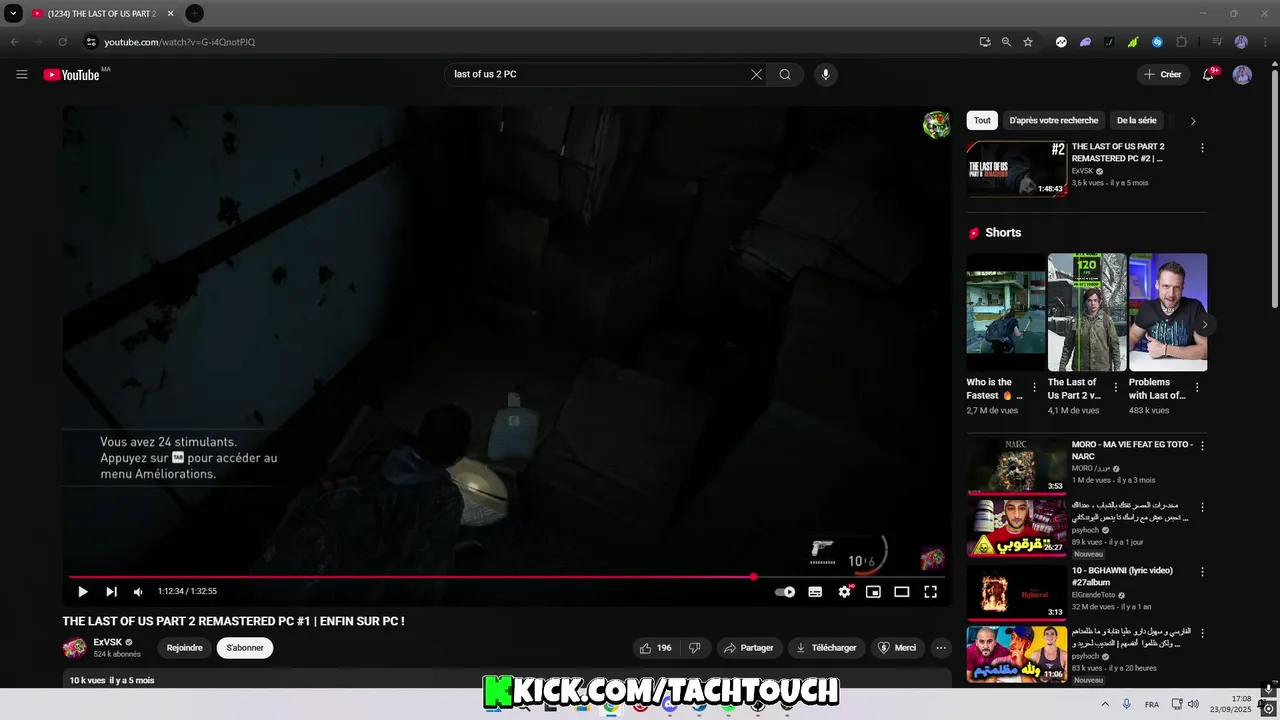The height and width of the screenshot is (720, 1280).
Task: Select the Tout filter chip
Action: pos(982,120)
